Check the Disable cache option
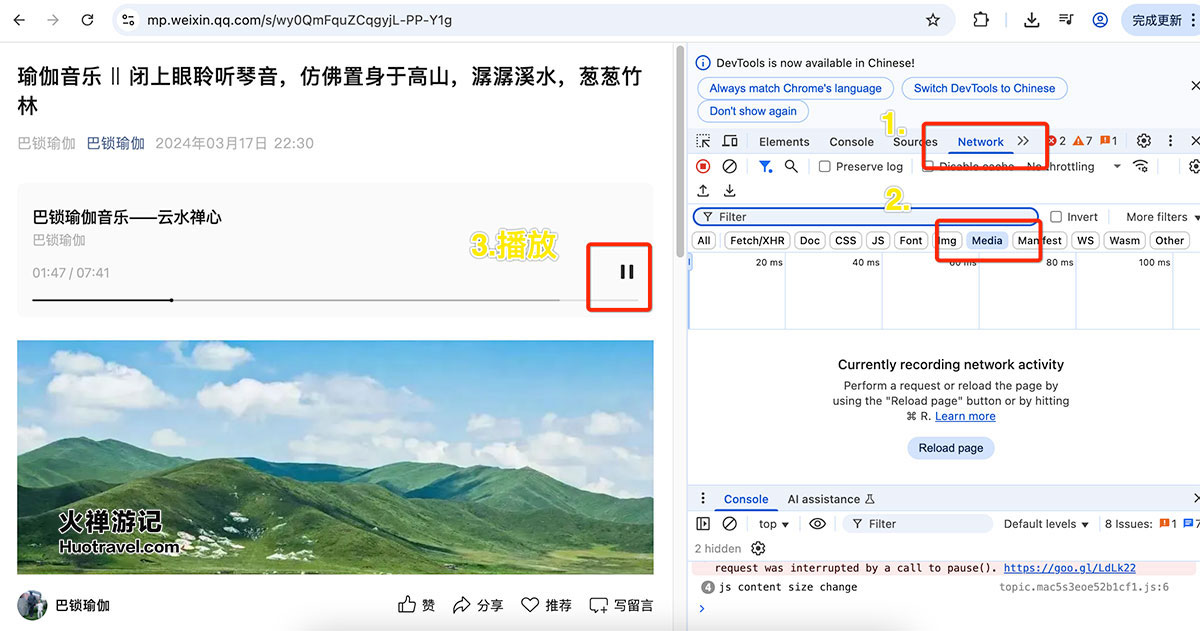The image size is (1200, 631). [929, 166]
